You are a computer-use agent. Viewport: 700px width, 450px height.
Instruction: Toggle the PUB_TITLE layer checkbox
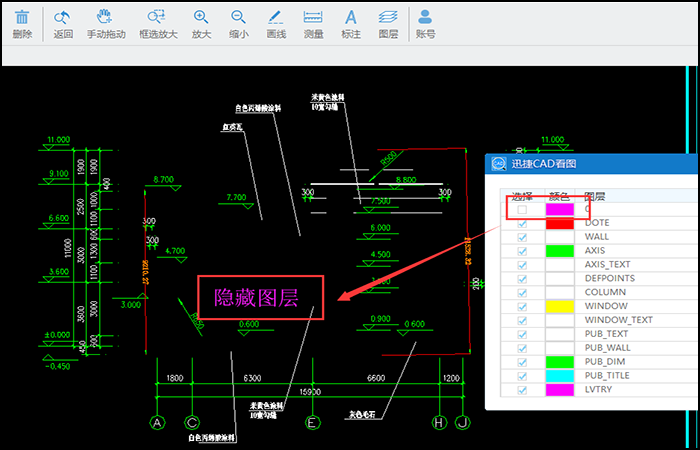pos(522,376)
